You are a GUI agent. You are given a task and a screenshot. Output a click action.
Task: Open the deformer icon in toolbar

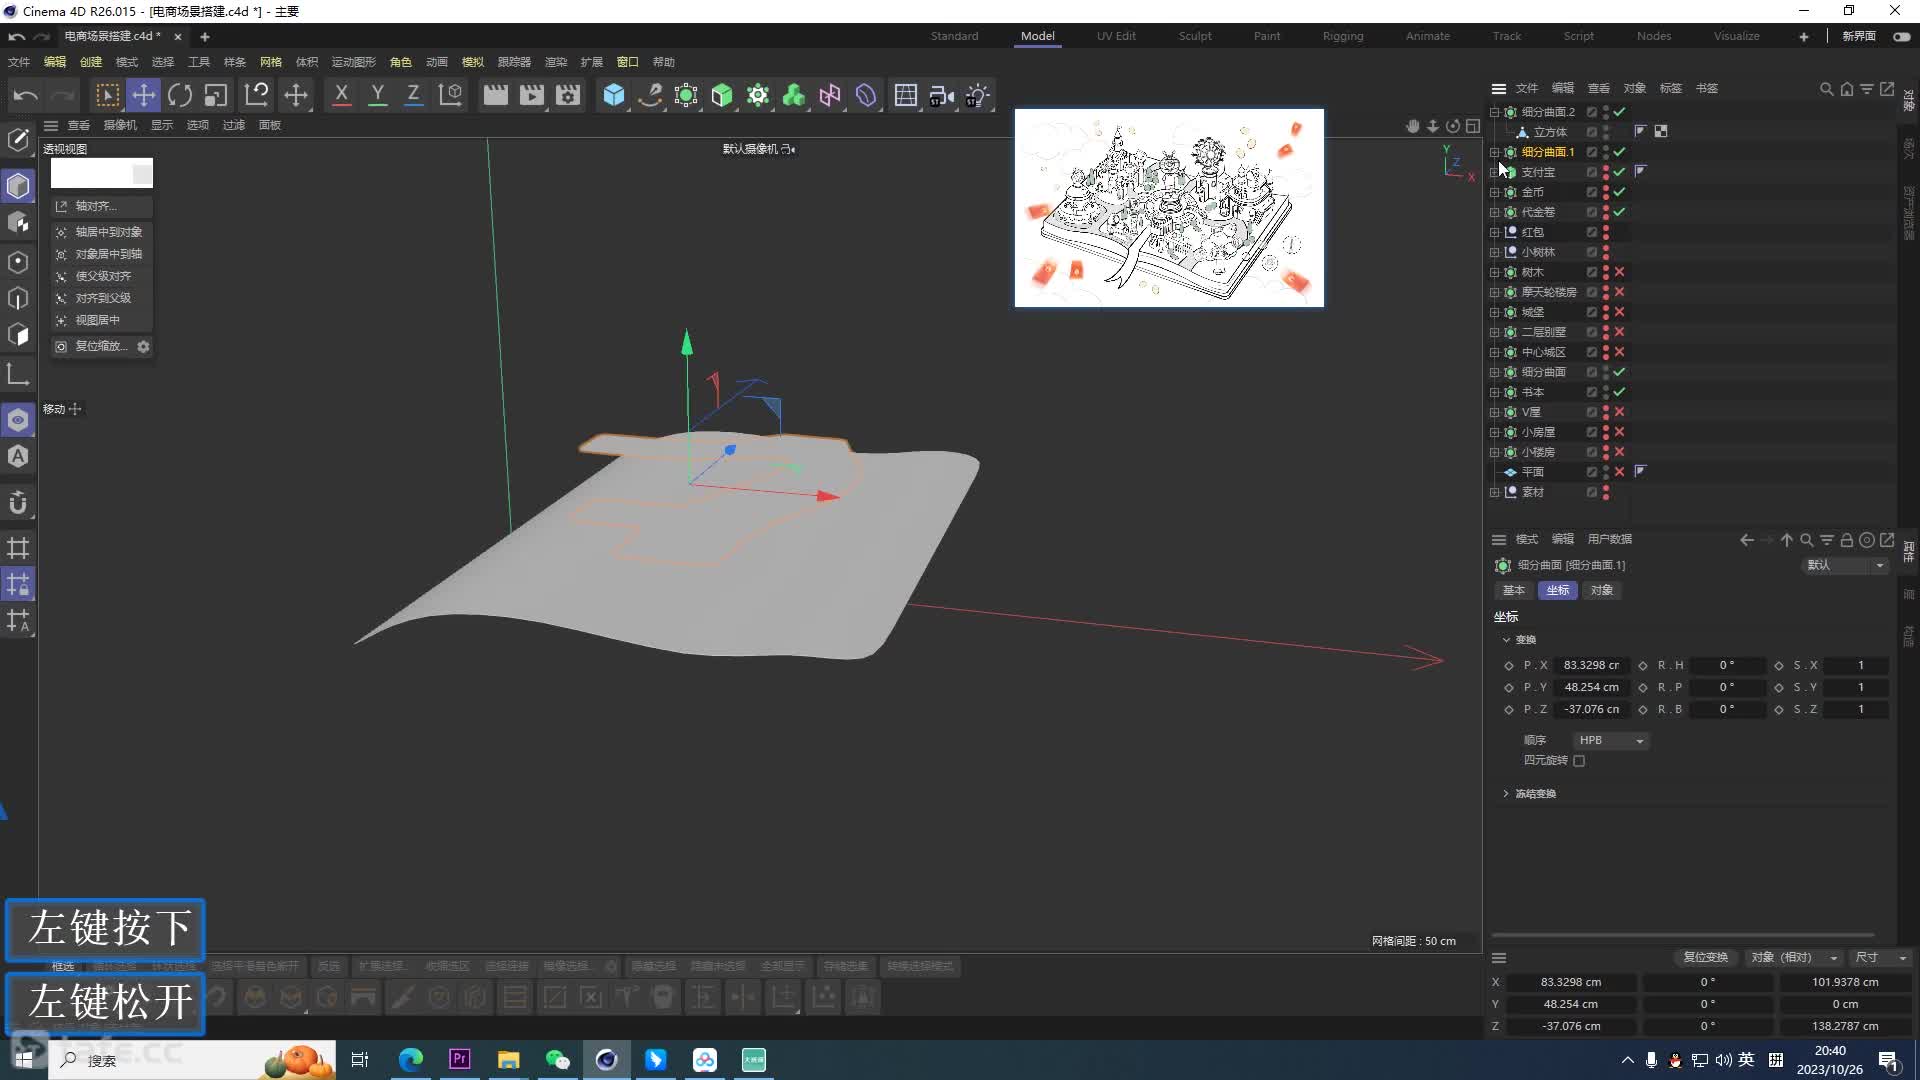866,95
